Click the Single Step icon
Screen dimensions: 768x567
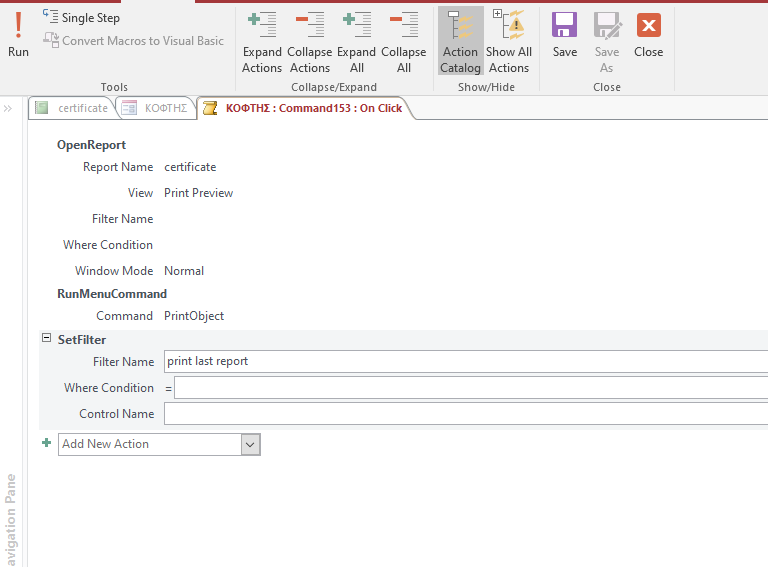pyautogui.click(x=50, y=16)
